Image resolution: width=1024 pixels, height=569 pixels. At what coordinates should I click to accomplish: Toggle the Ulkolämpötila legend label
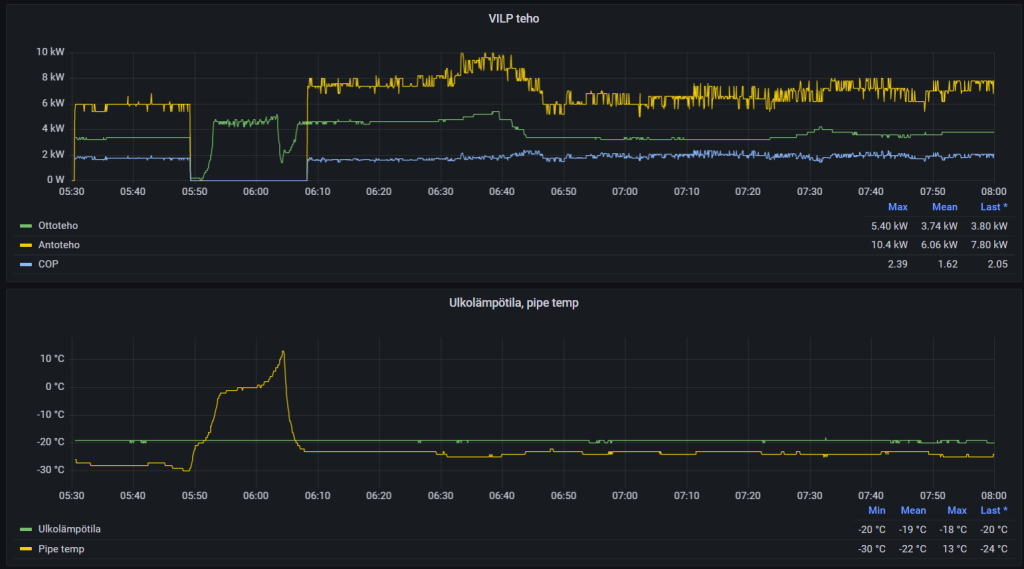(x=68, y=530)
